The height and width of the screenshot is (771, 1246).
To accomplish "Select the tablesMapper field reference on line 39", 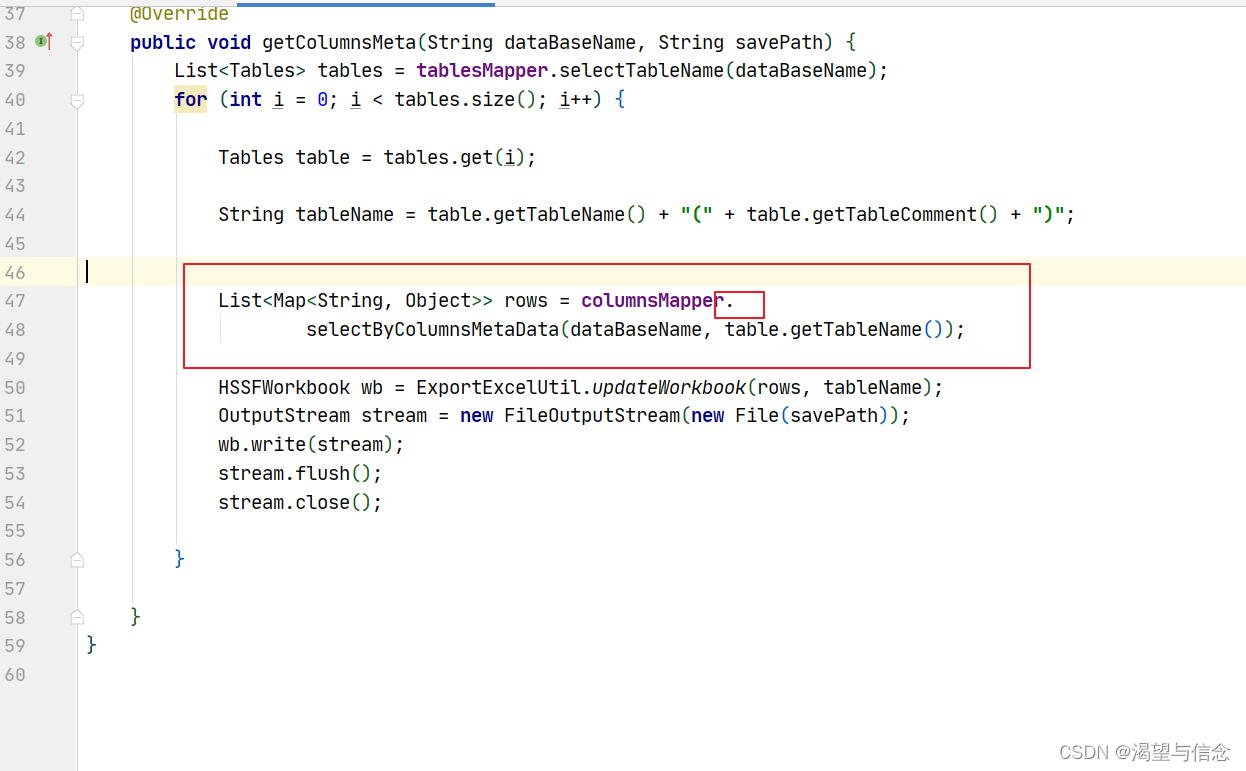I will [x=481, y=70].
